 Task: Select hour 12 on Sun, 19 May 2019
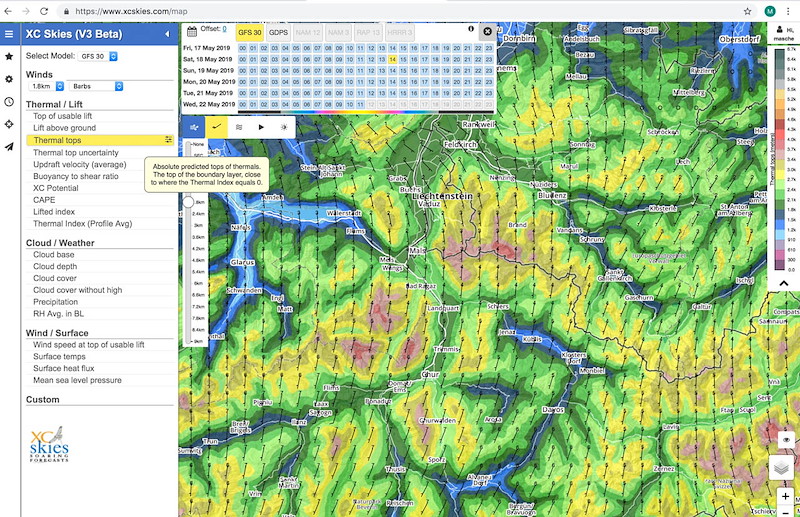(x=371, y=70)
